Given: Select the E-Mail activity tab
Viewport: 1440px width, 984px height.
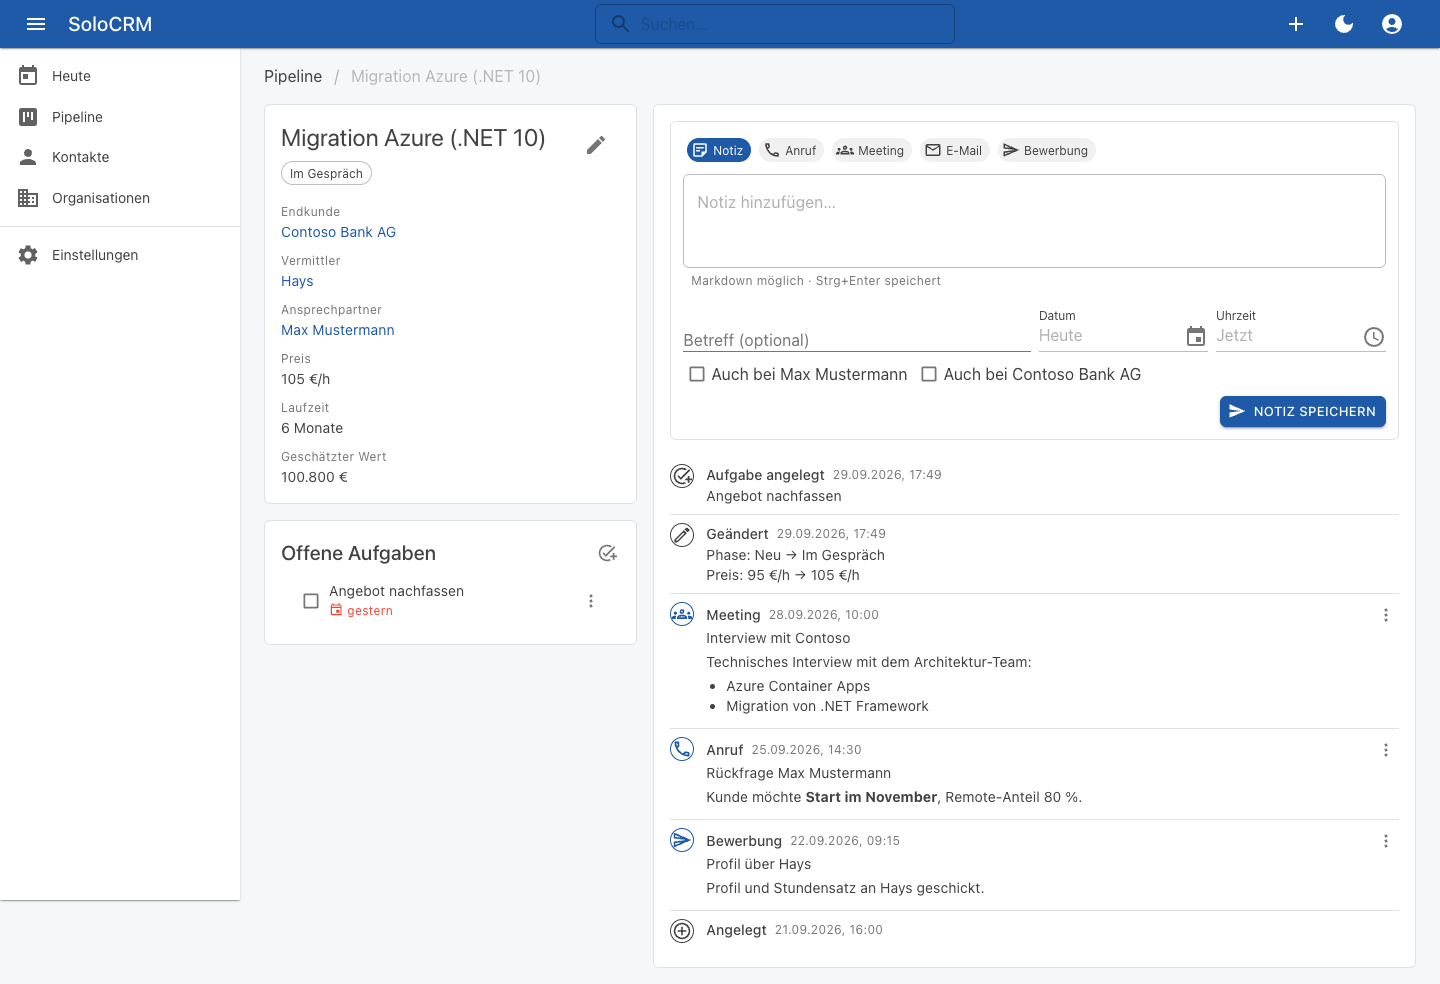Looking at the screenshot, I should pyautogui.click(x=954, y=150).
